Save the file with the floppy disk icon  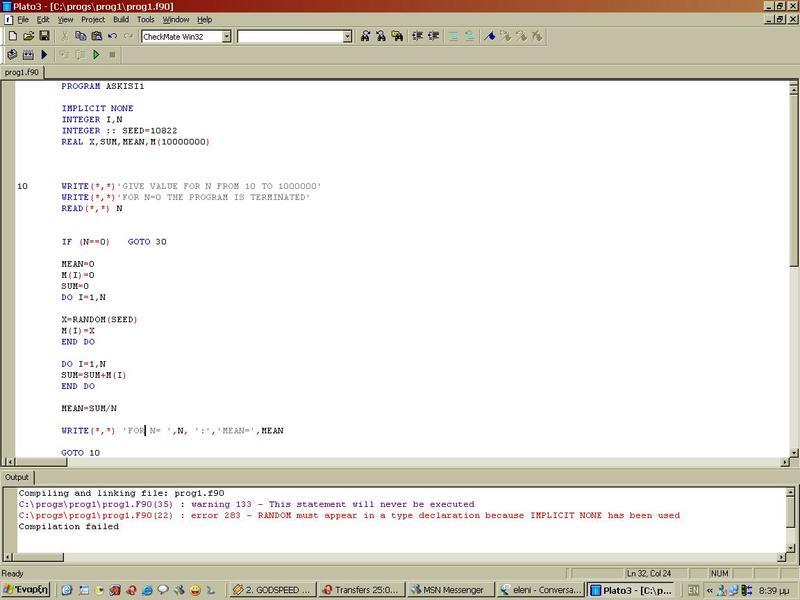click(x=43, y=36)
